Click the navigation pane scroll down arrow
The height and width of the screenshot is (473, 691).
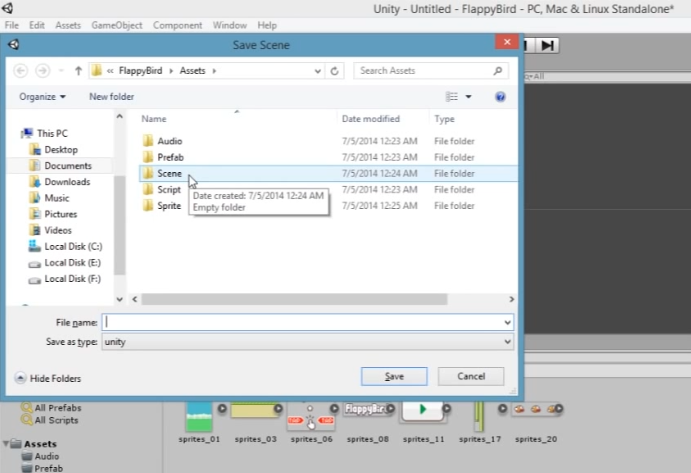pos(119,299)
